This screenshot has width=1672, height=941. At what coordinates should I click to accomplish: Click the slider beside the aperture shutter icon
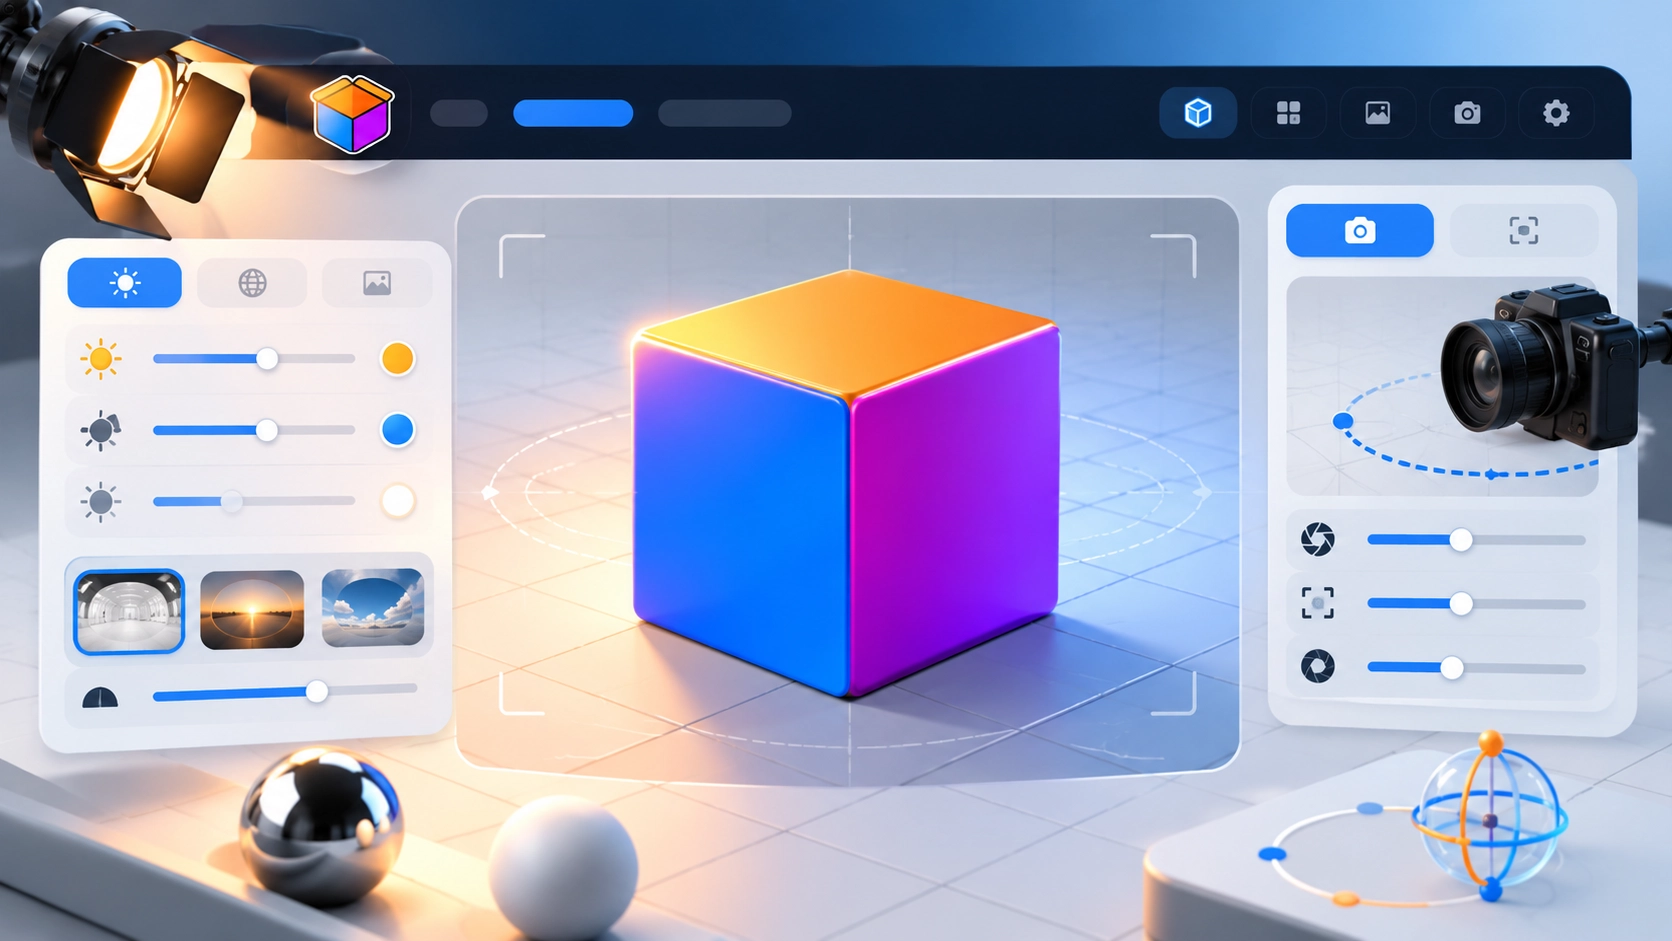pyautogui.click(x=1476, y=540)
